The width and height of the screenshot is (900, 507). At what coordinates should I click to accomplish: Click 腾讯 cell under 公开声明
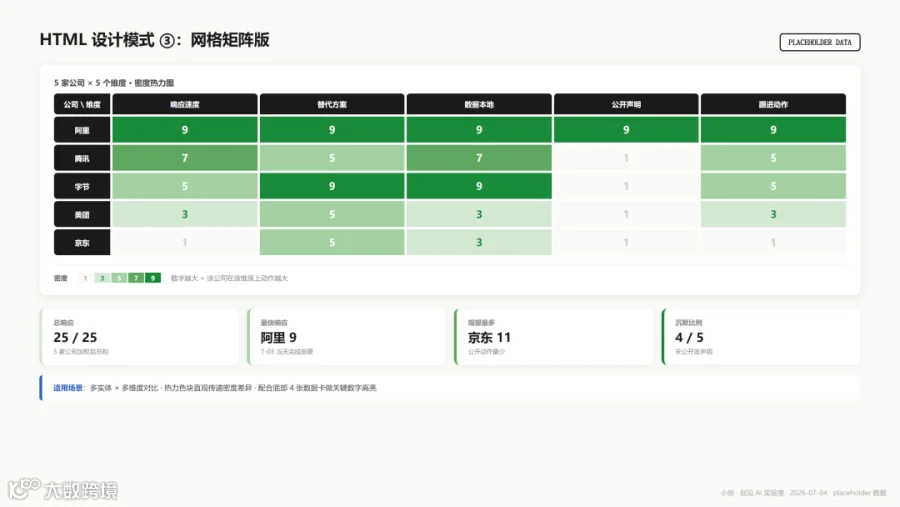point(626,158)
